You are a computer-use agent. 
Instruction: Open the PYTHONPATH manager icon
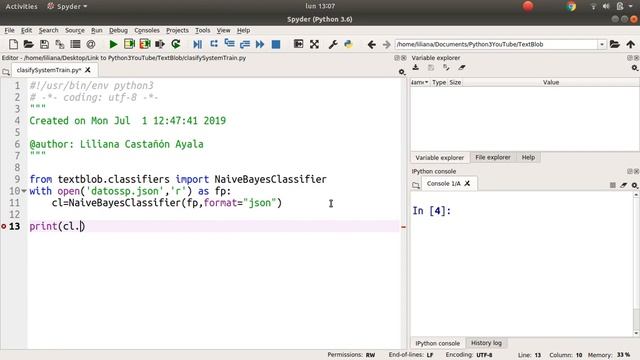coord(349,44)
